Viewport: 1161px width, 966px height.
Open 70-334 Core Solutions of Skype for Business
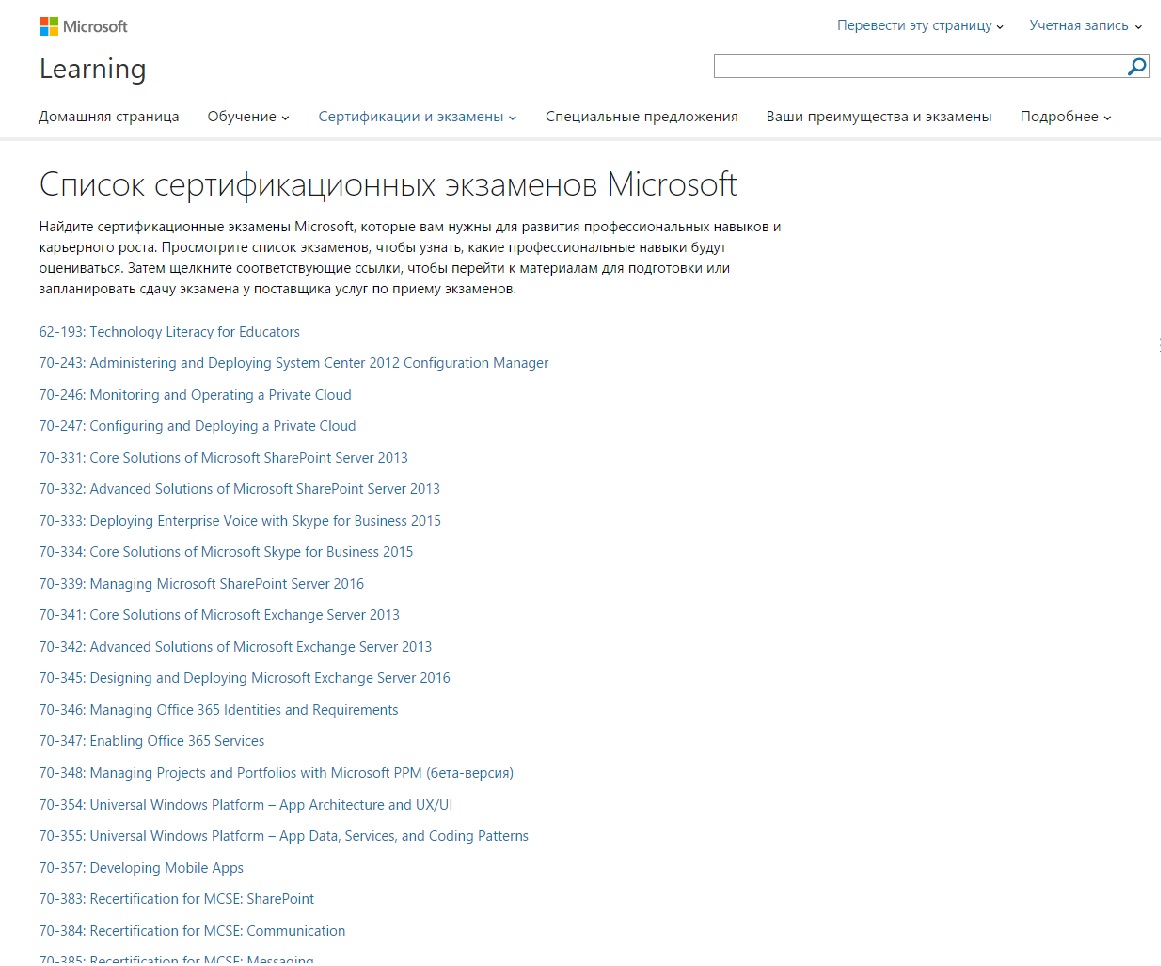pos(226,551)
